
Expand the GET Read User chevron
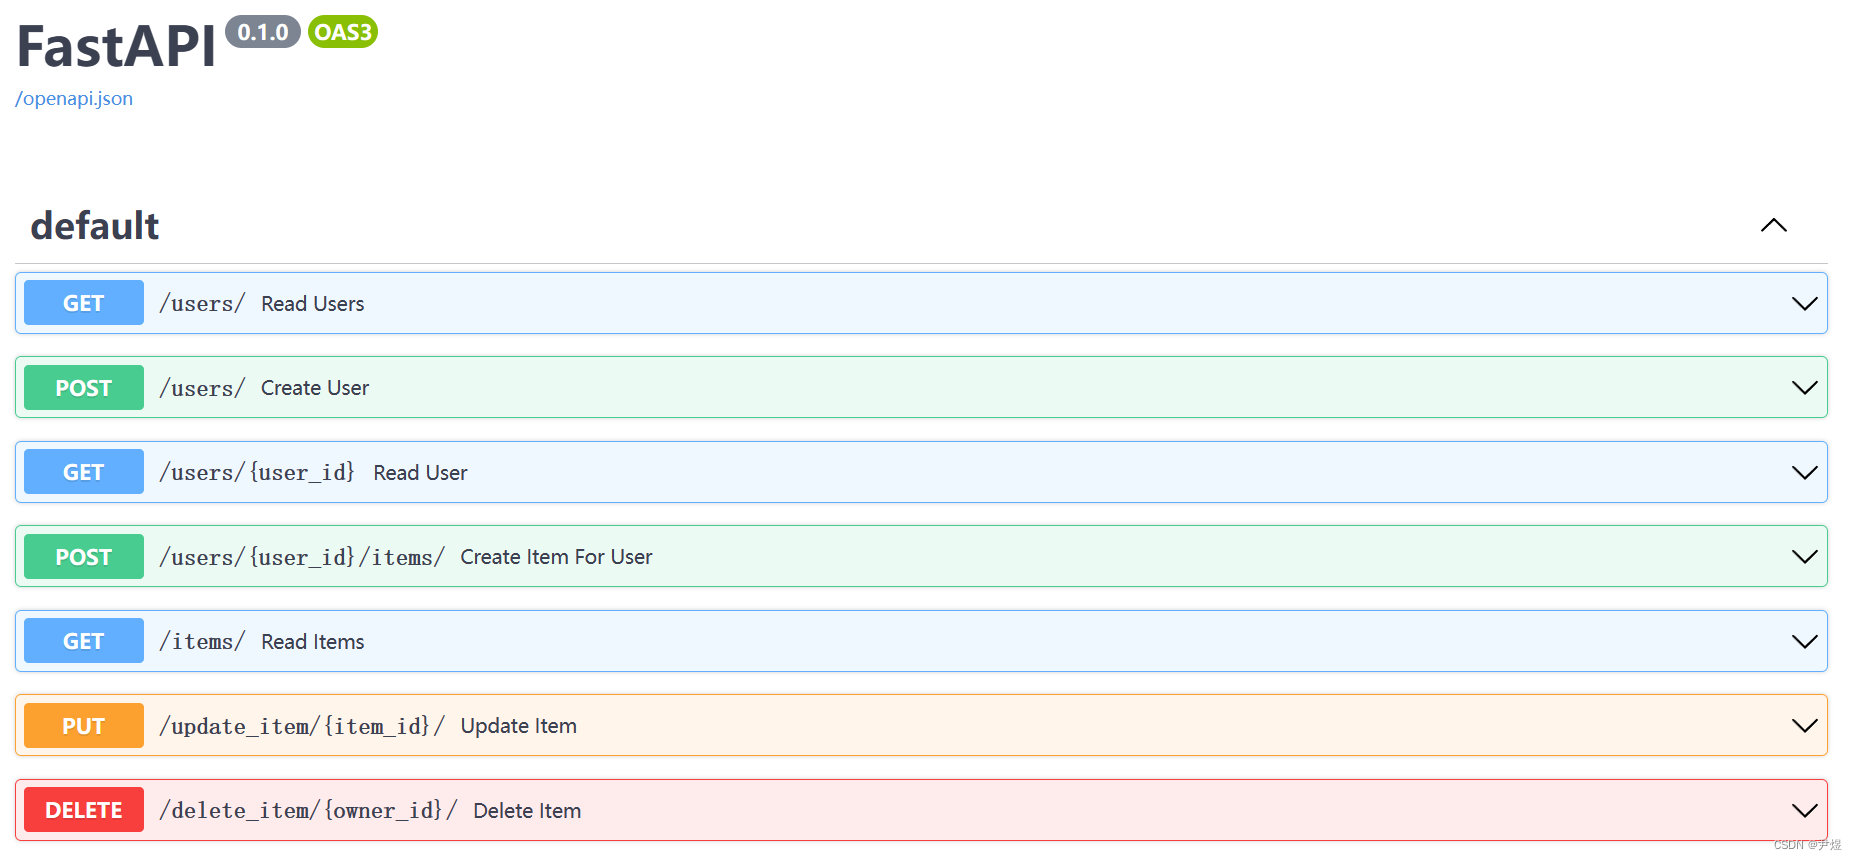[x=1804, y=472]
